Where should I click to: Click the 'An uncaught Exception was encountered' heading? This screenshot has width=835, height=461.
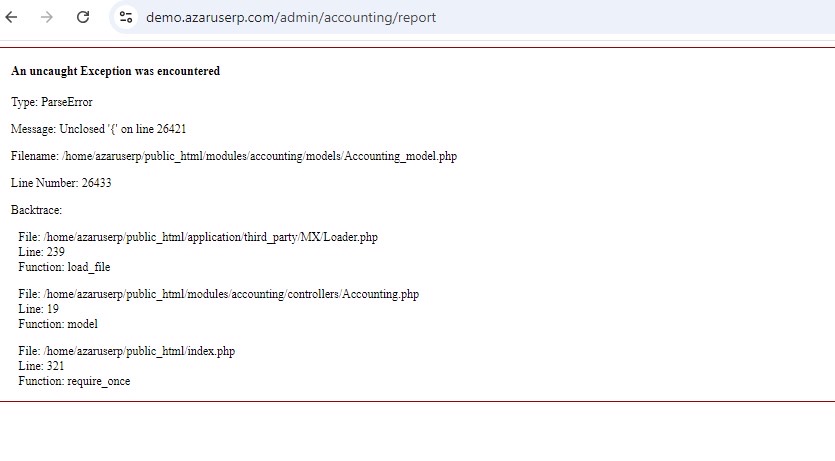[115, 71]
